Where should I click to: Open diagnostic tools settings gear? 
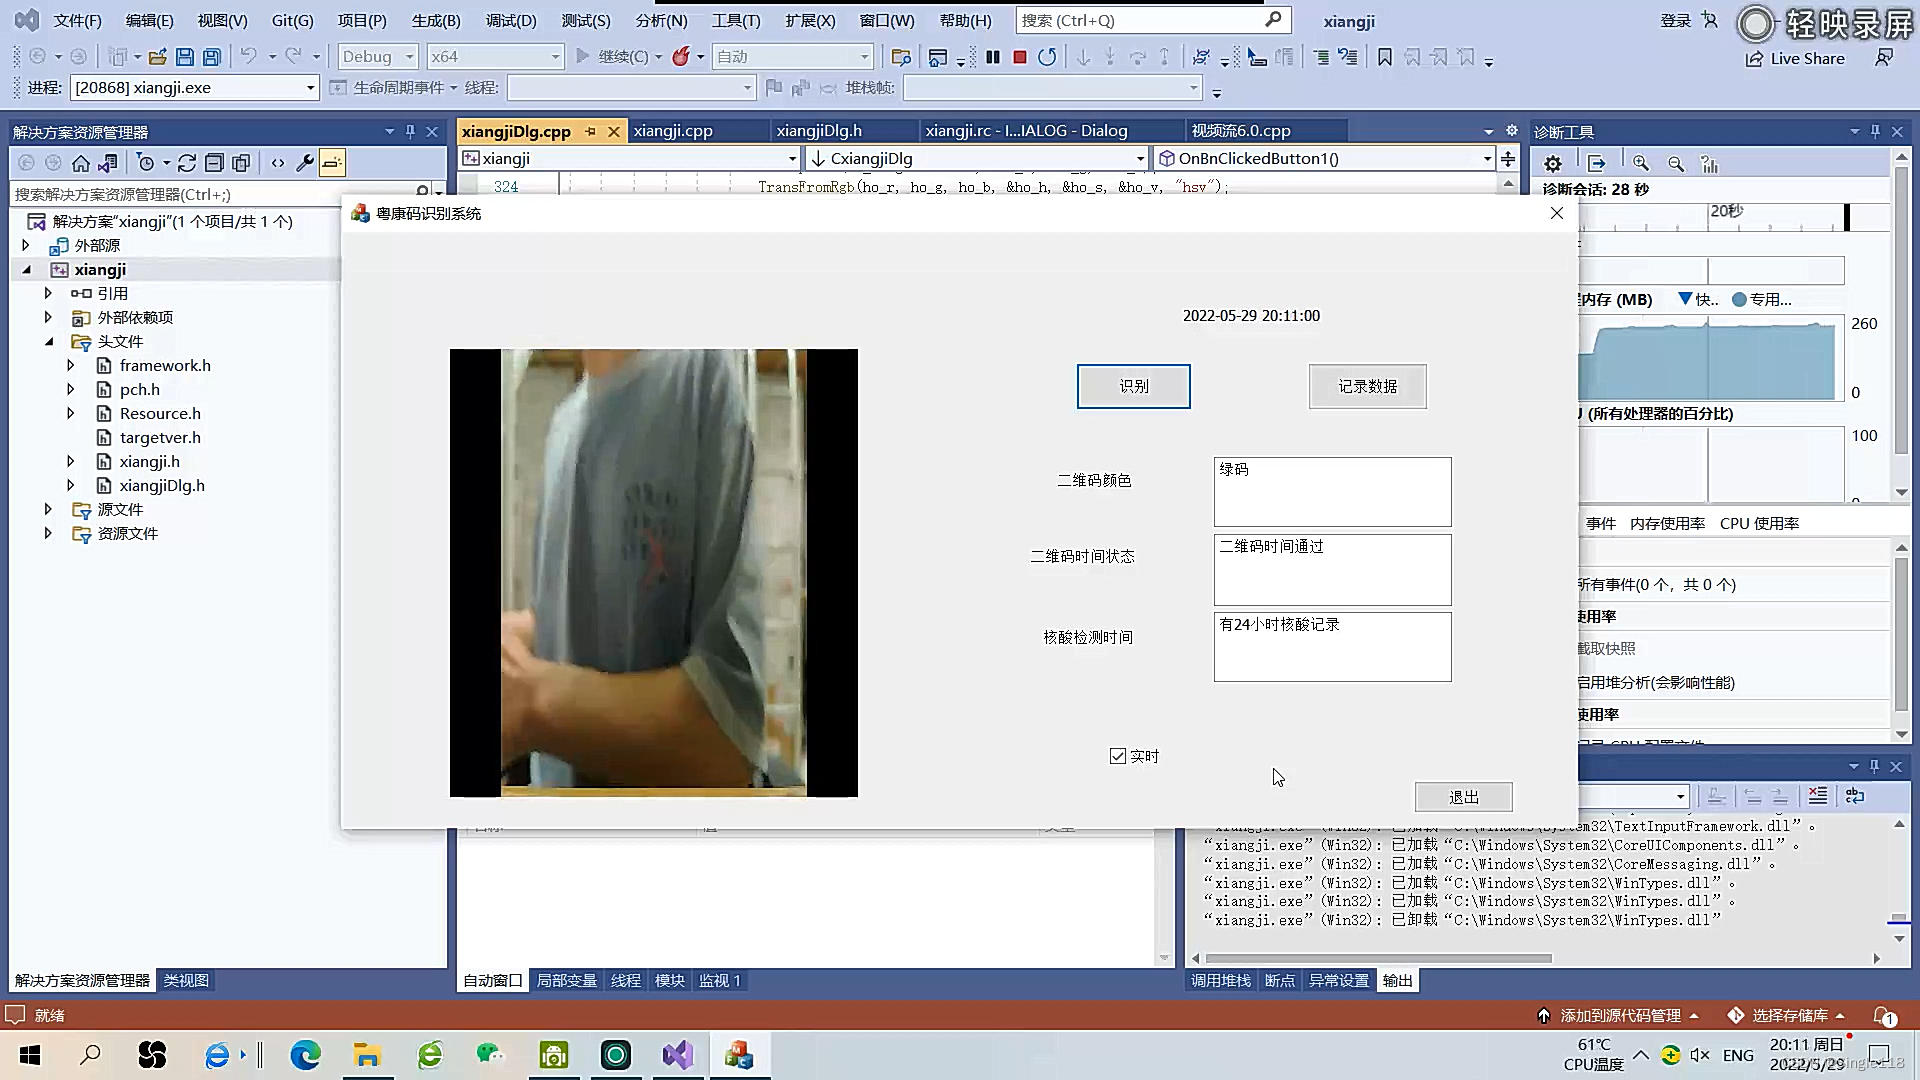coord(1552,164)
